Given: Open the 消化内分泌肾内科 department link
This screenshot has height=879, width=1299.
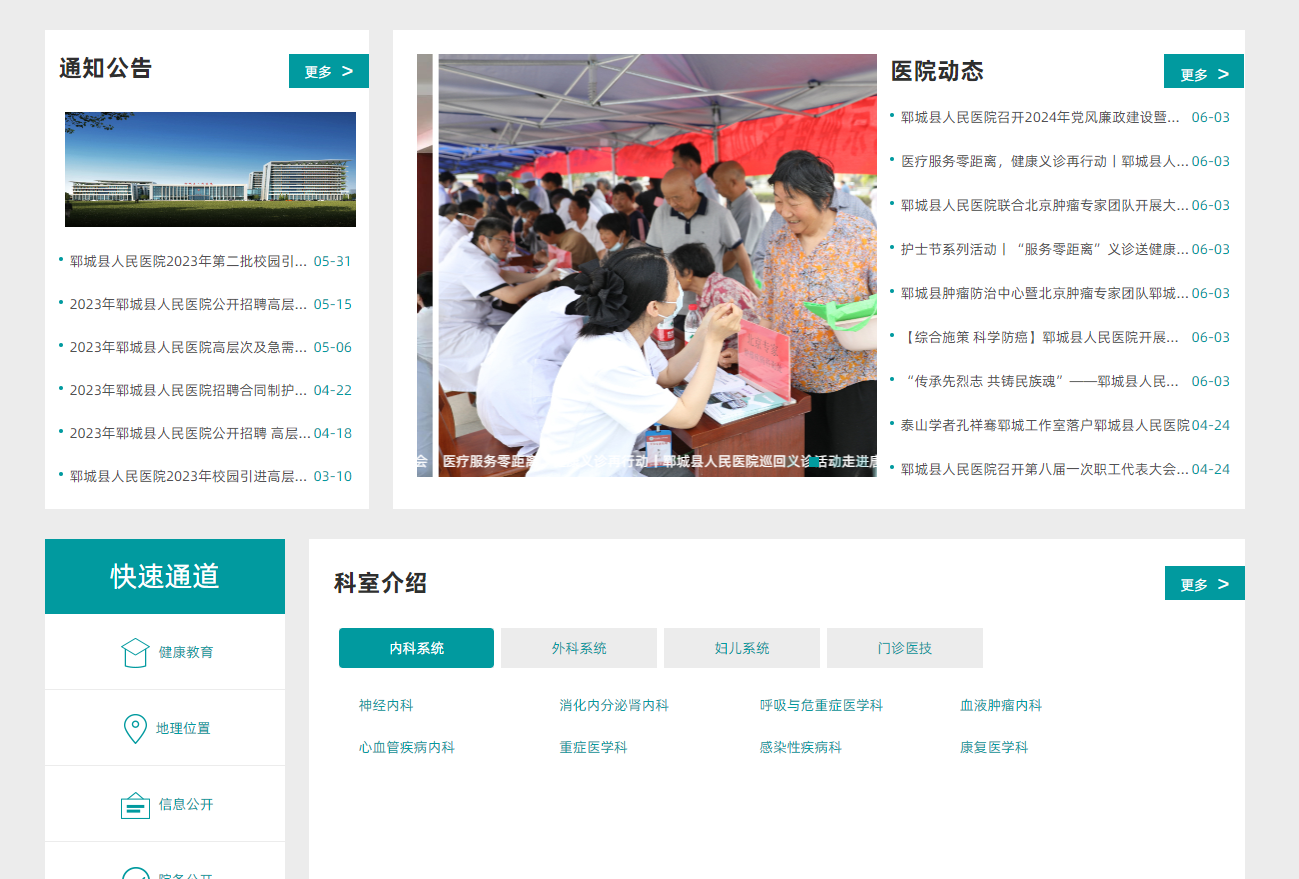Looking at the screenshot, I should click(614, 705).
